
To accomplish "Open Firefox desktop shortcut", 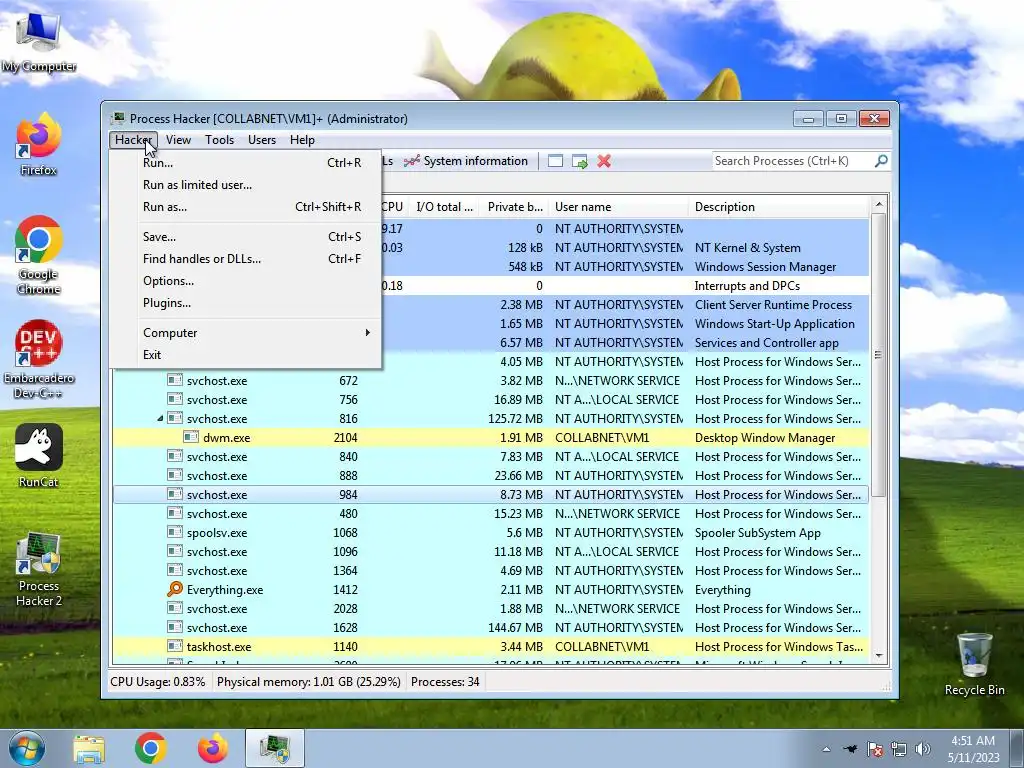I will coord(39,144).
